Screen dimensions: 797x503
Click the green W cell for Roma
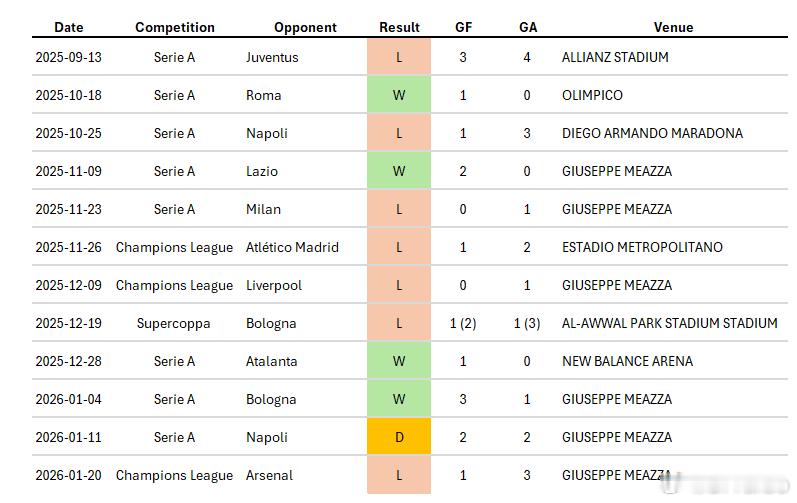click(399, 95)
